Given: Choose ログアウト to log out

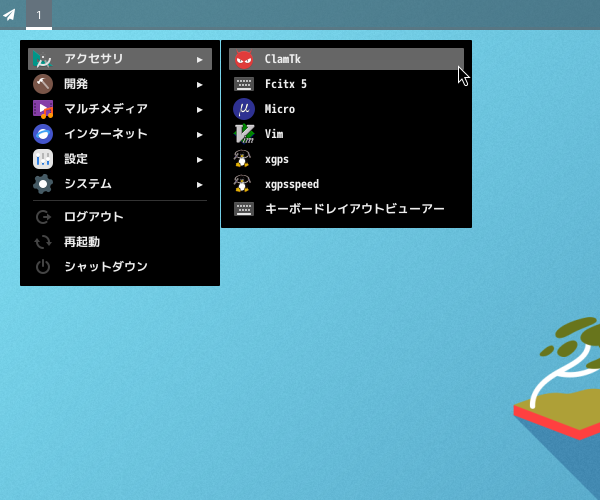Looking at the screenshot, I should [x=120, y=217].
